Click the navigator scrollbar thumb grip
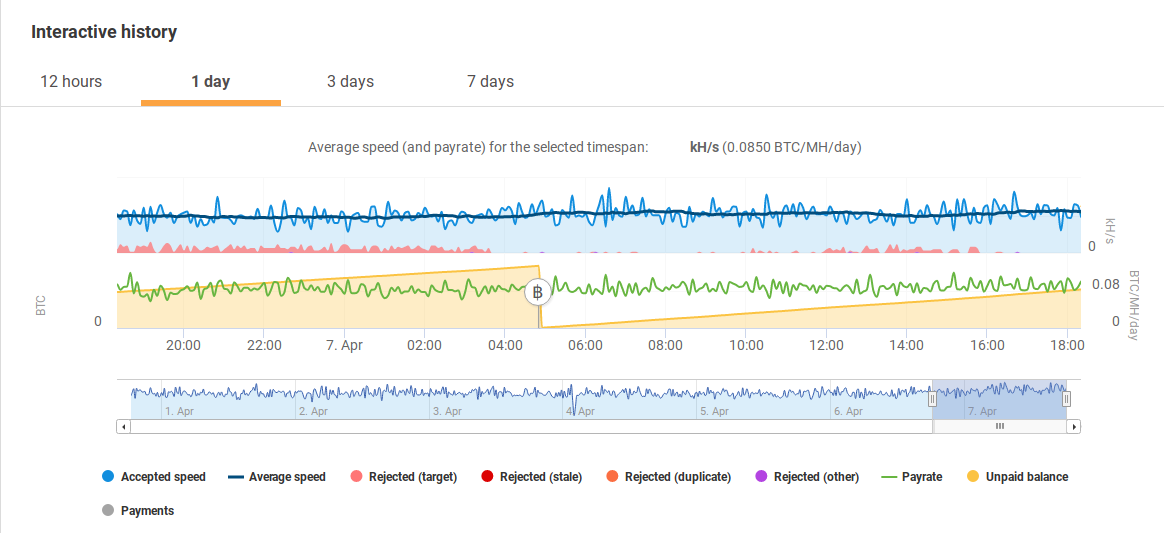 [x=999, y=427]
